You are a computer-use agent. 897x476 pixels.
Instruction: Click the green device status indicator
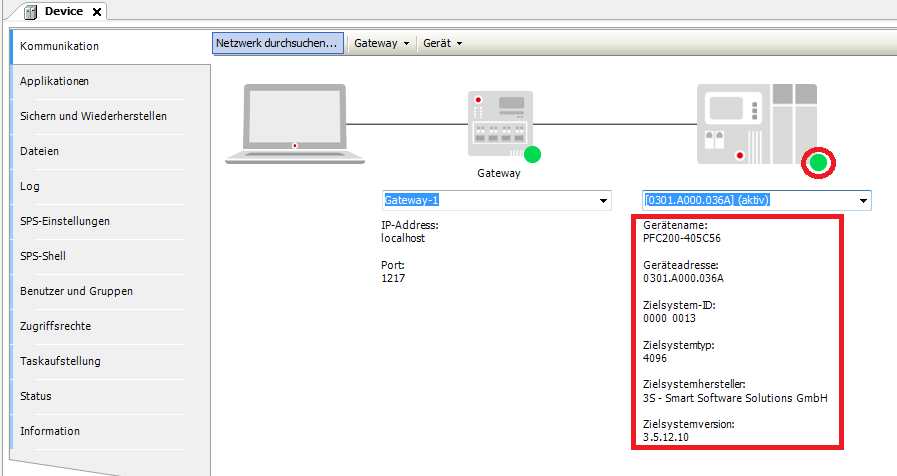820,162
